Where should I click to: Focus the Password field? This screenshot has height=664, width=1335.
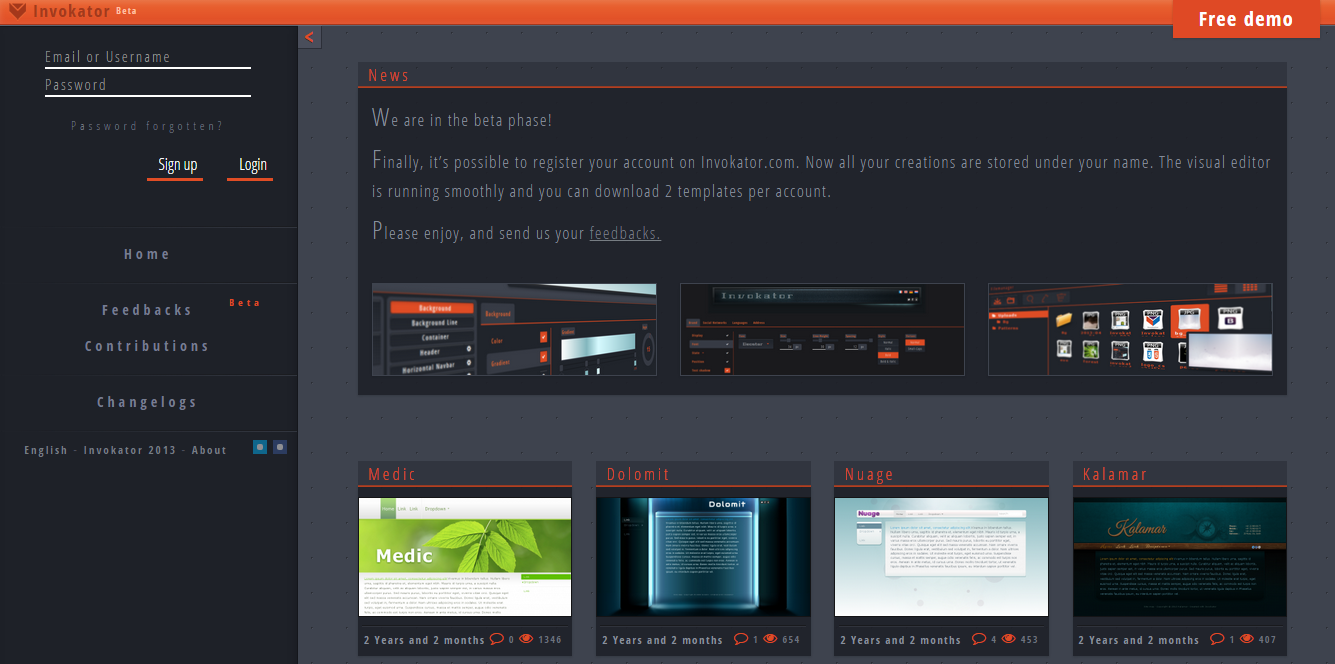click(x=148, y=85)
